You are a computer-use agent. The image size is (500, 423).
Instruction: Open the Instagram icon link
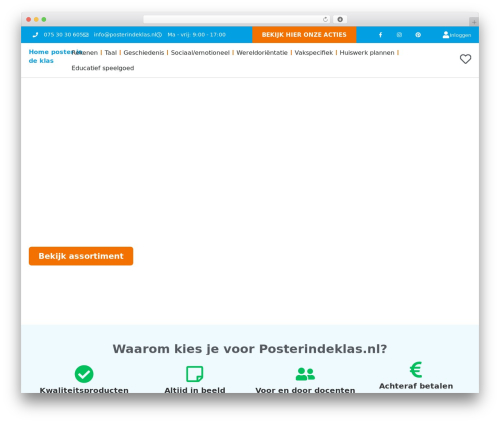tap(399, 35)
